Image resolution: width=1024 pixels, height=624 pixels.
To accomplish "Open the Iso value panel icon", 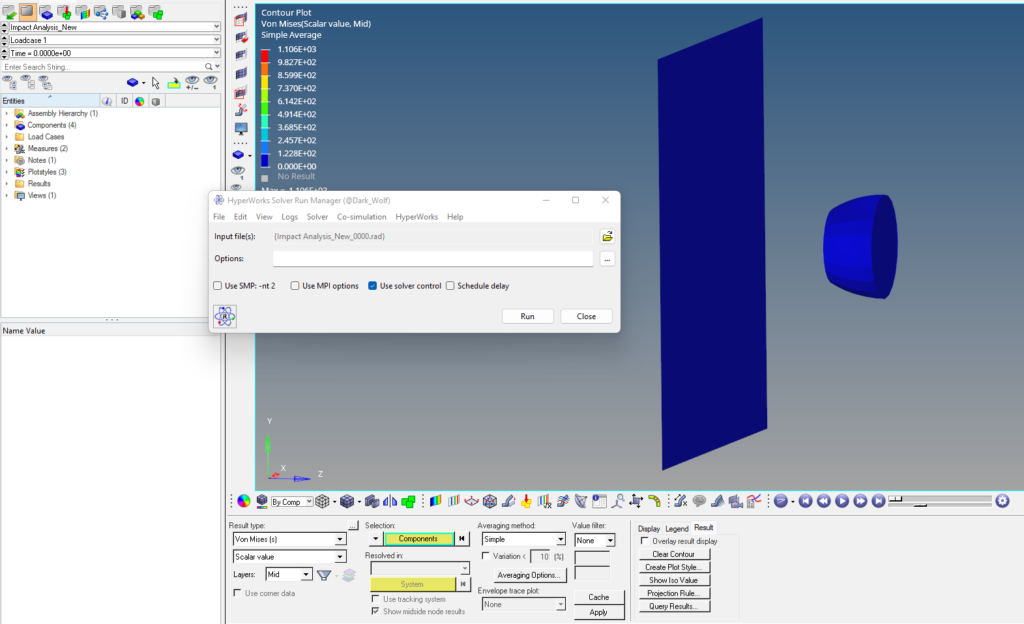I will coord(453,501).
